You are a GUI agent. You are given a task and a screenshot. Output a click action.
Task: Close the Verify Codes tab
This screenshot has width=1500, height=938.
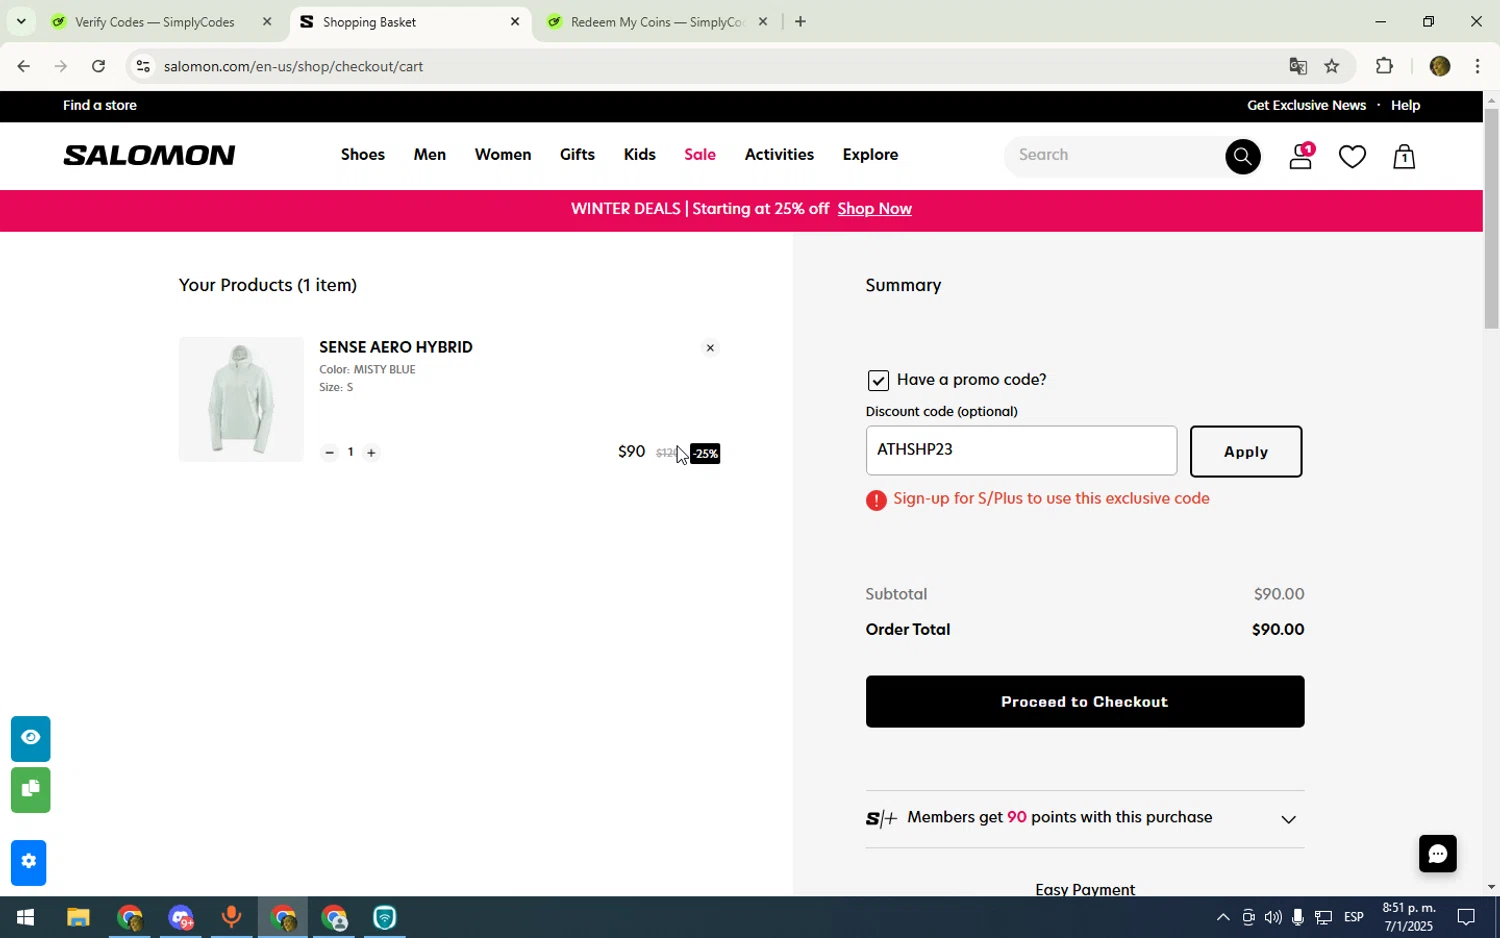click(266, 21)
